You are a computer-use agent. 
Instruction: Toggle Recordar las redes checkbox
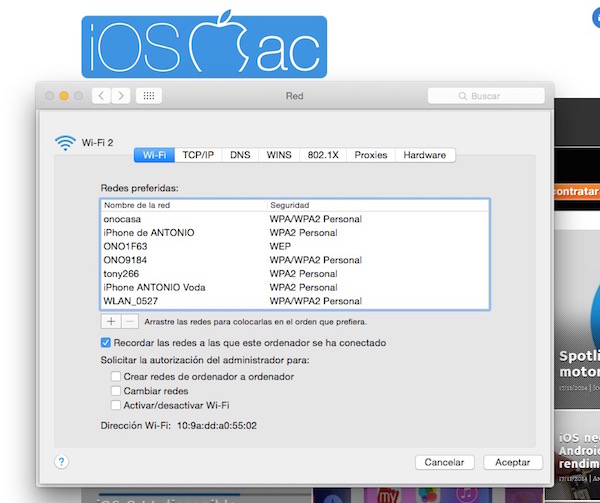tap(108, 343)
